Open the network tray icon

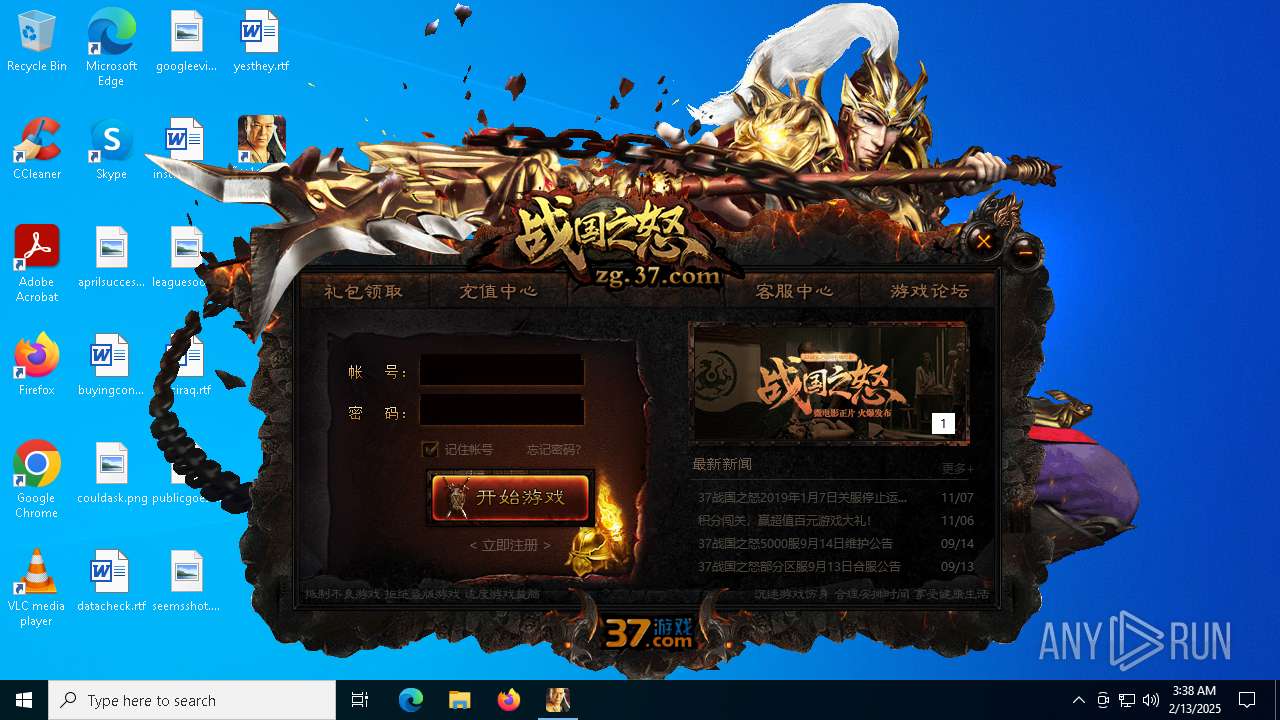click(x=1127, y=700)
